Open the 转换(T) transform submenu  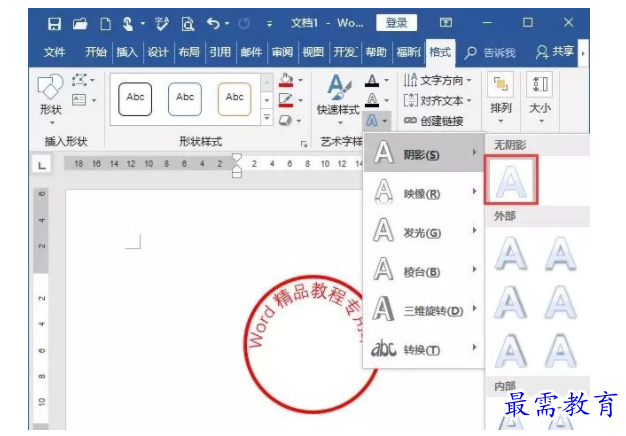424,349
